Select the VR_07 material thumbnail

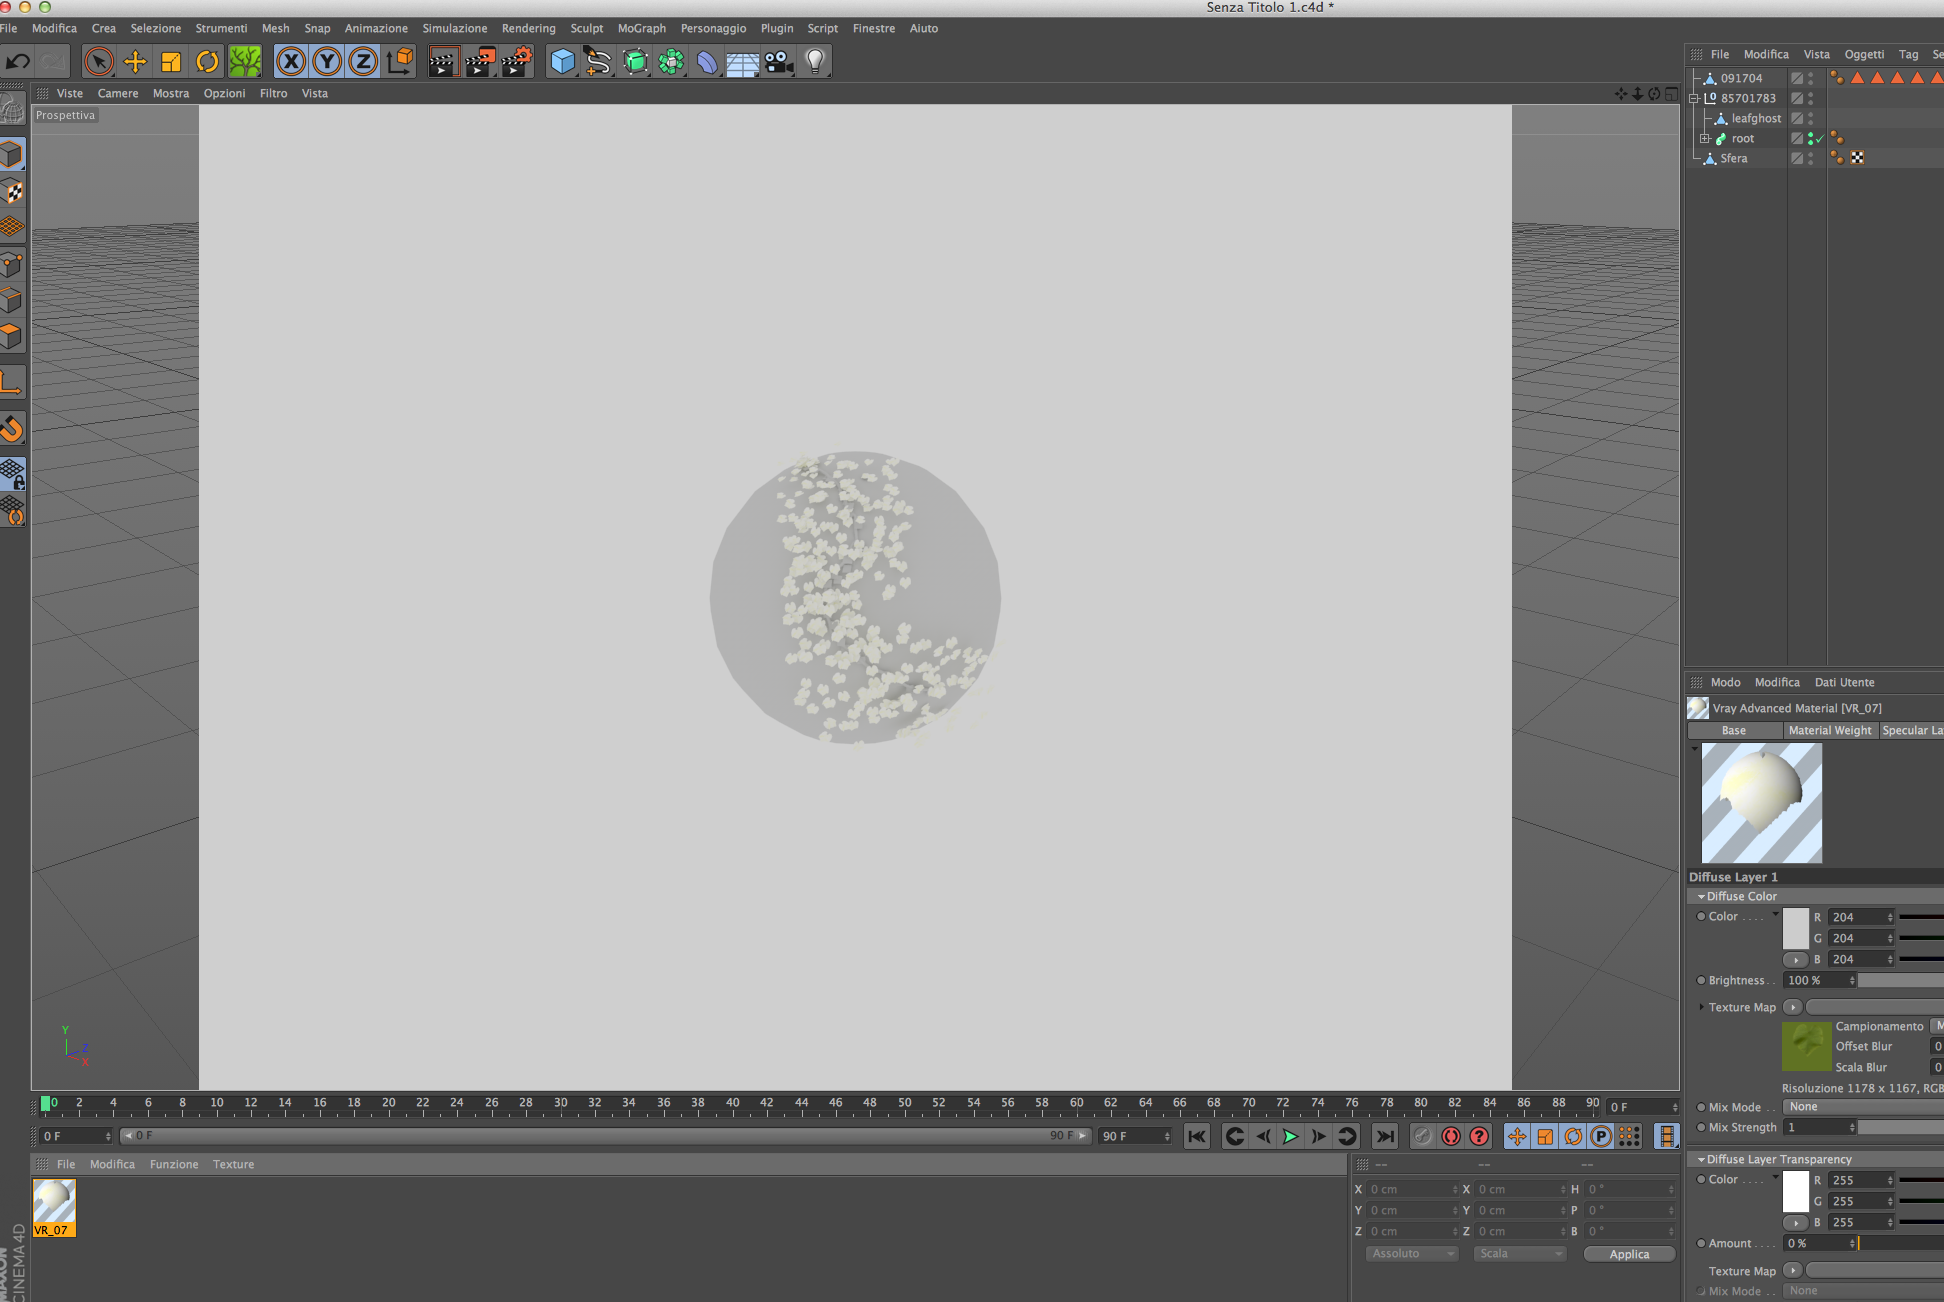(x=54, y=1202)
